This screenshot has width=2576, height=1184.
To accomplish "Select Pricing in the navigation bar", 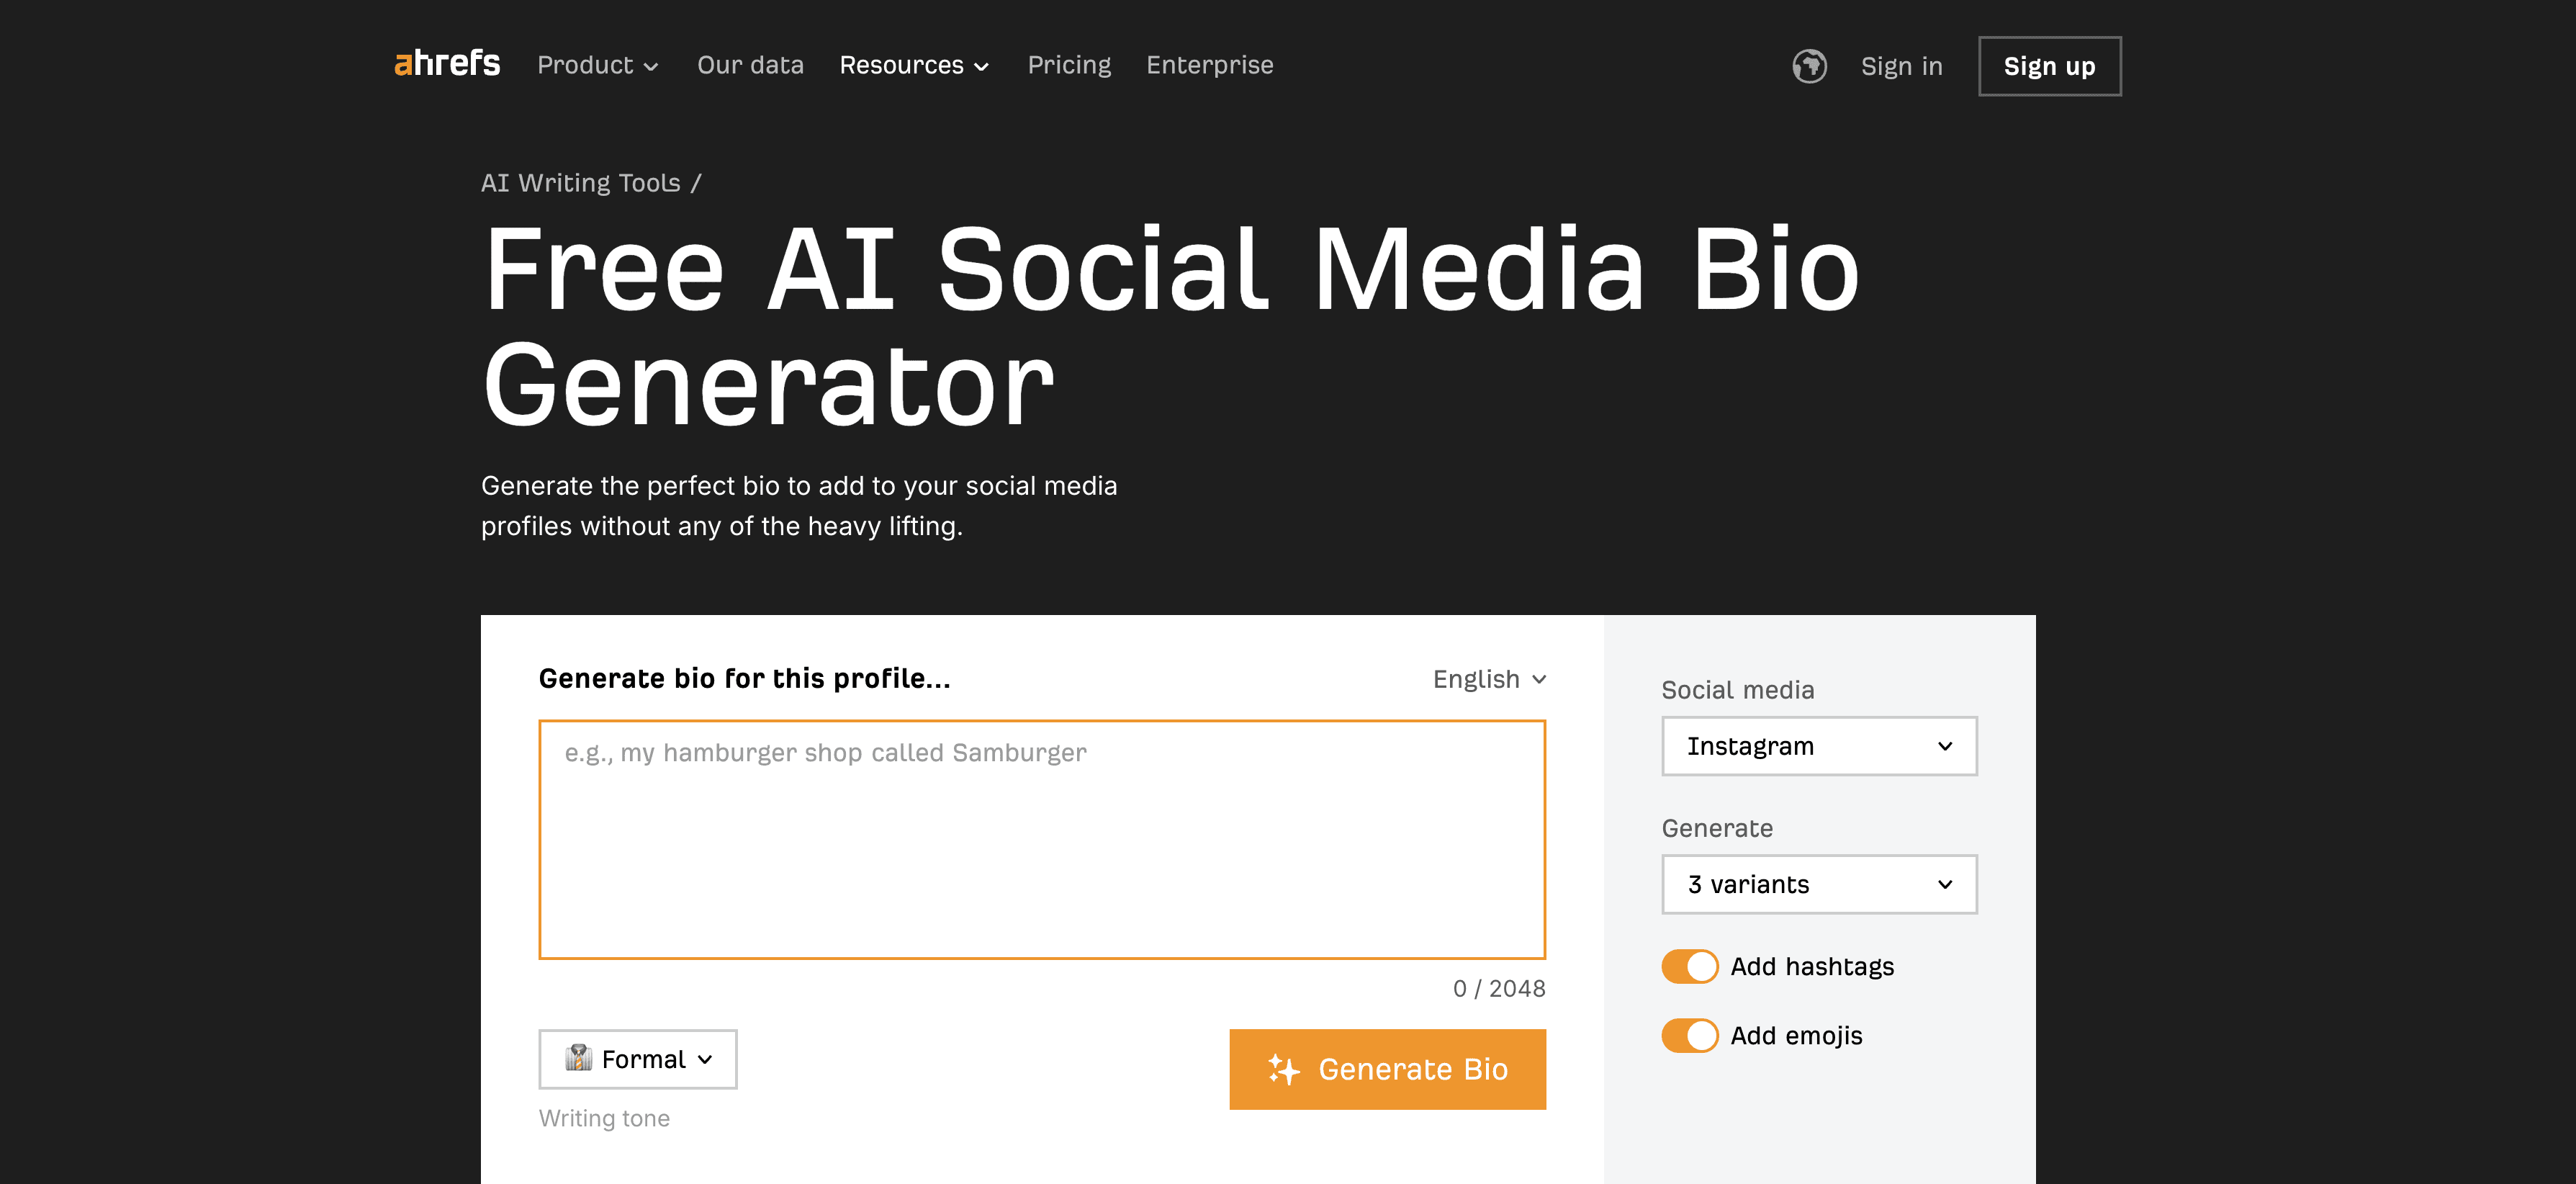I will click(1068, 65).
